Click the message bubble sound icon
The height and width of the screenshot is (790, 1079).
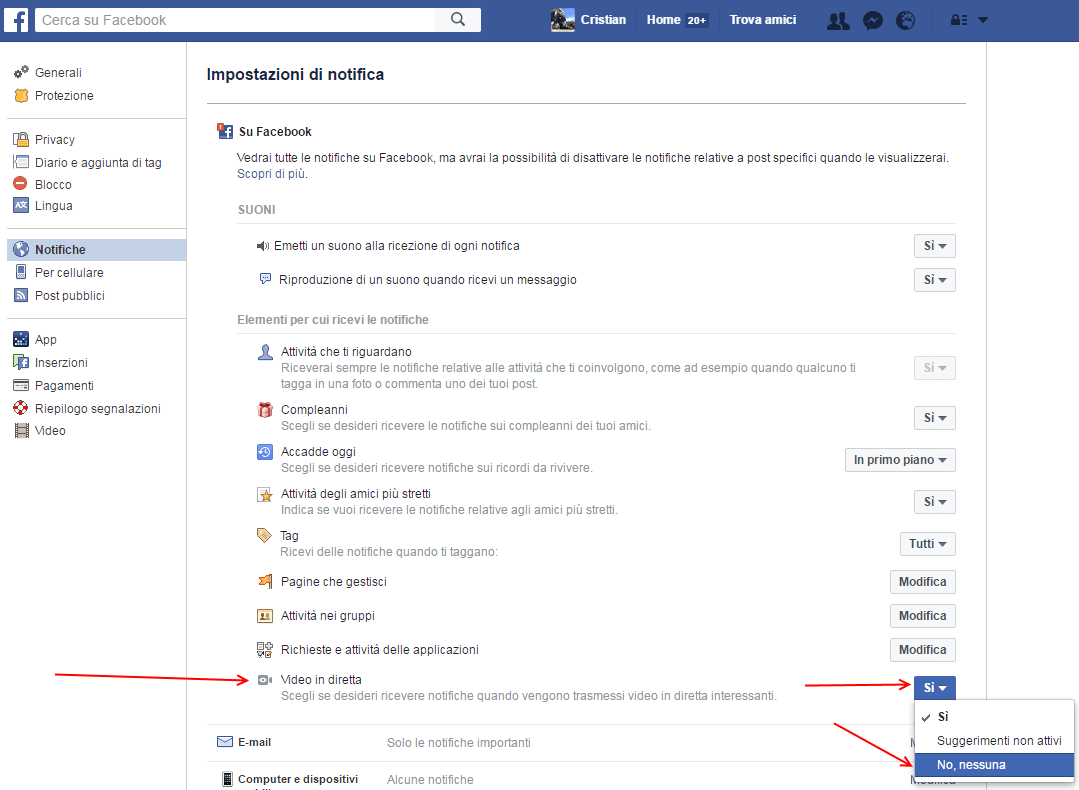point(265,279)
